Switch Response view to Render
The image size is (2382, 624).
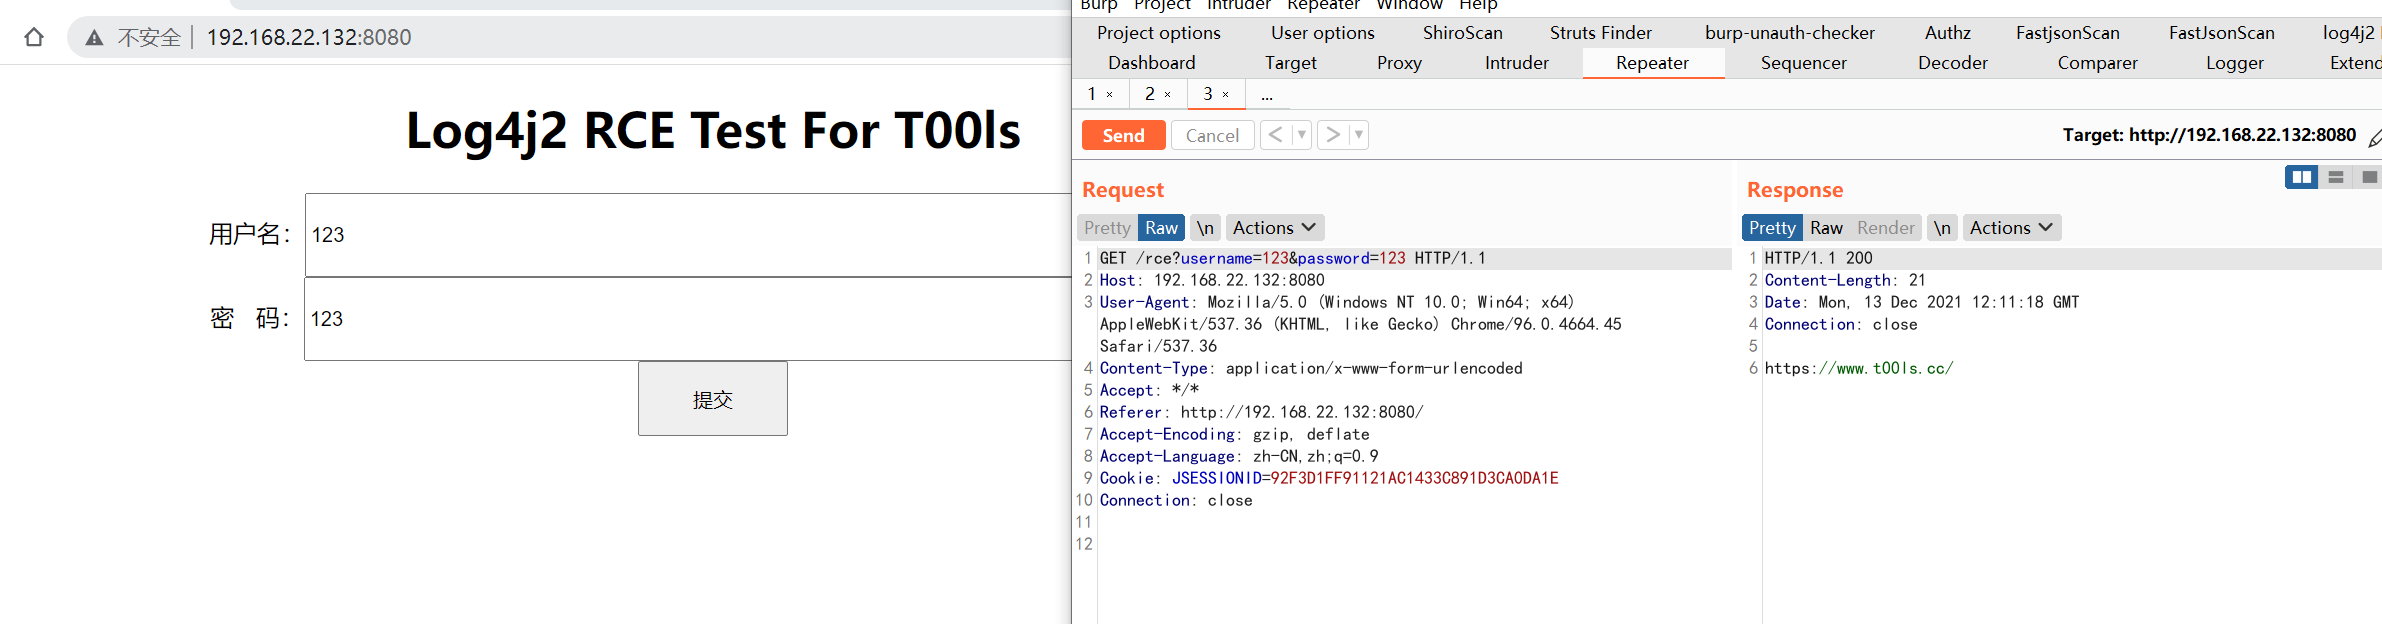[x=1885, y=228]
